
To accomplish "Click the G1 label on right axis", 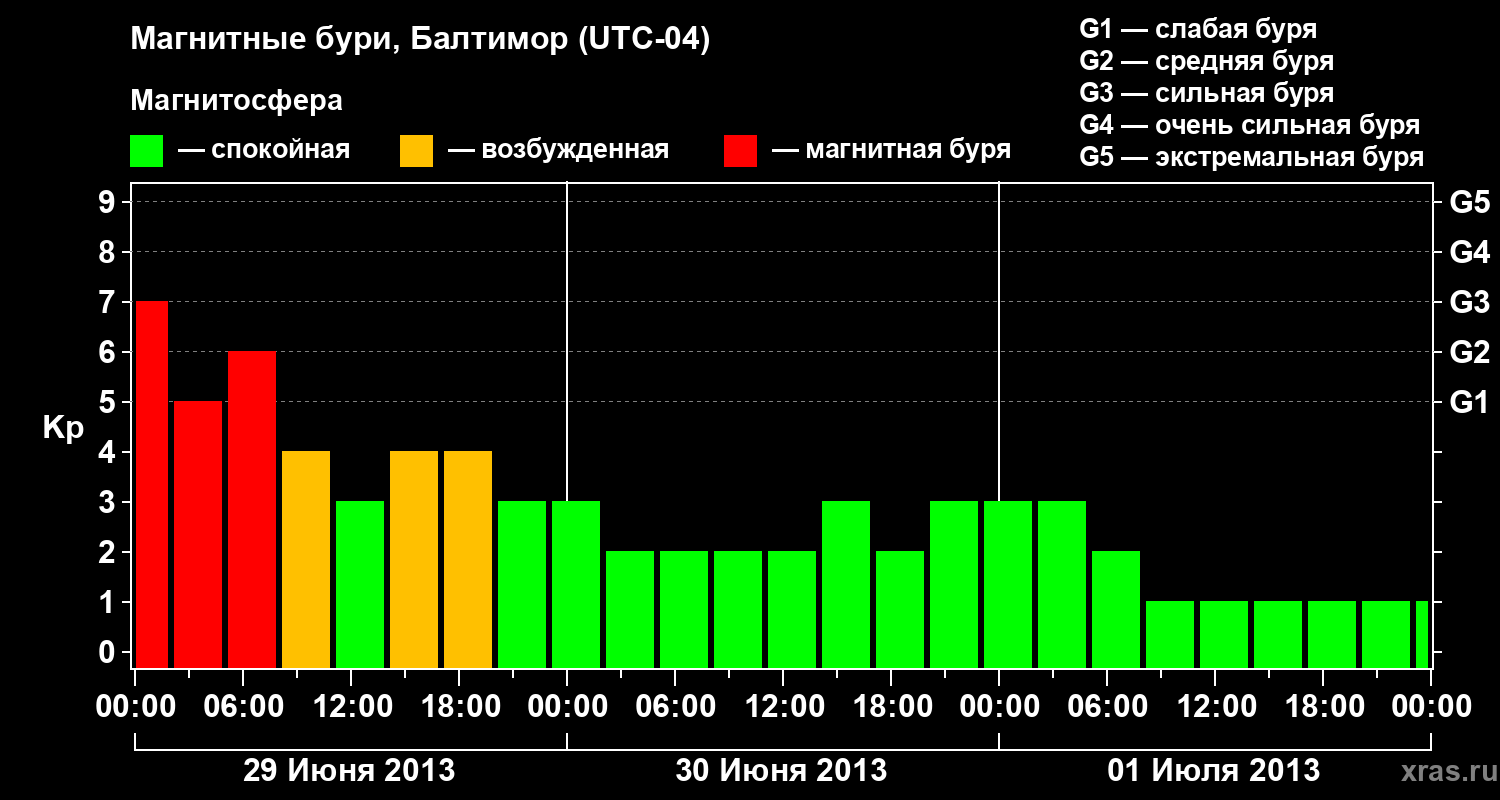I will point(1469,402).
